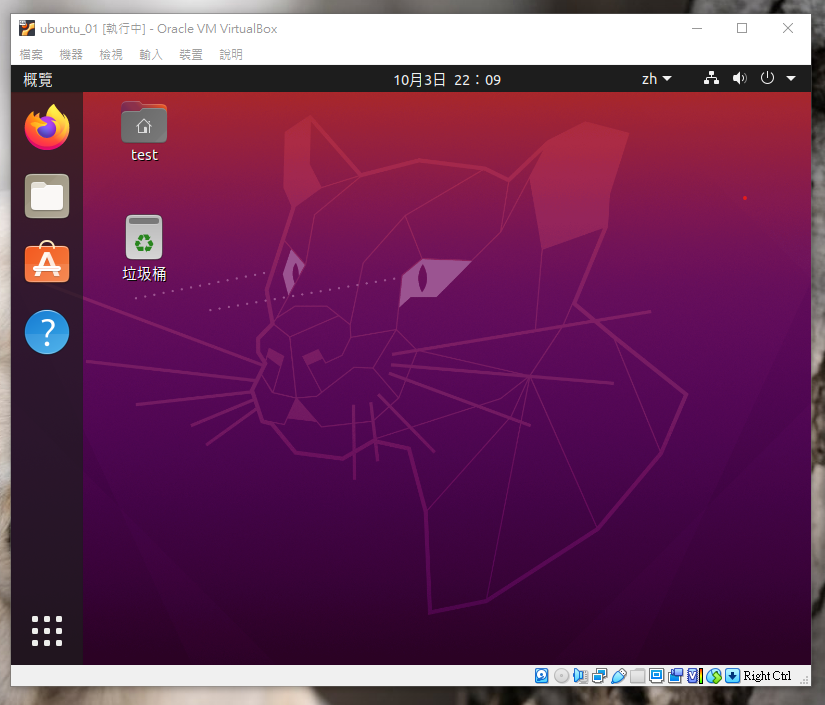This screenshot has height=705, width=825.
Task: Click the test folder label text
Action: (x=144, y=155)
